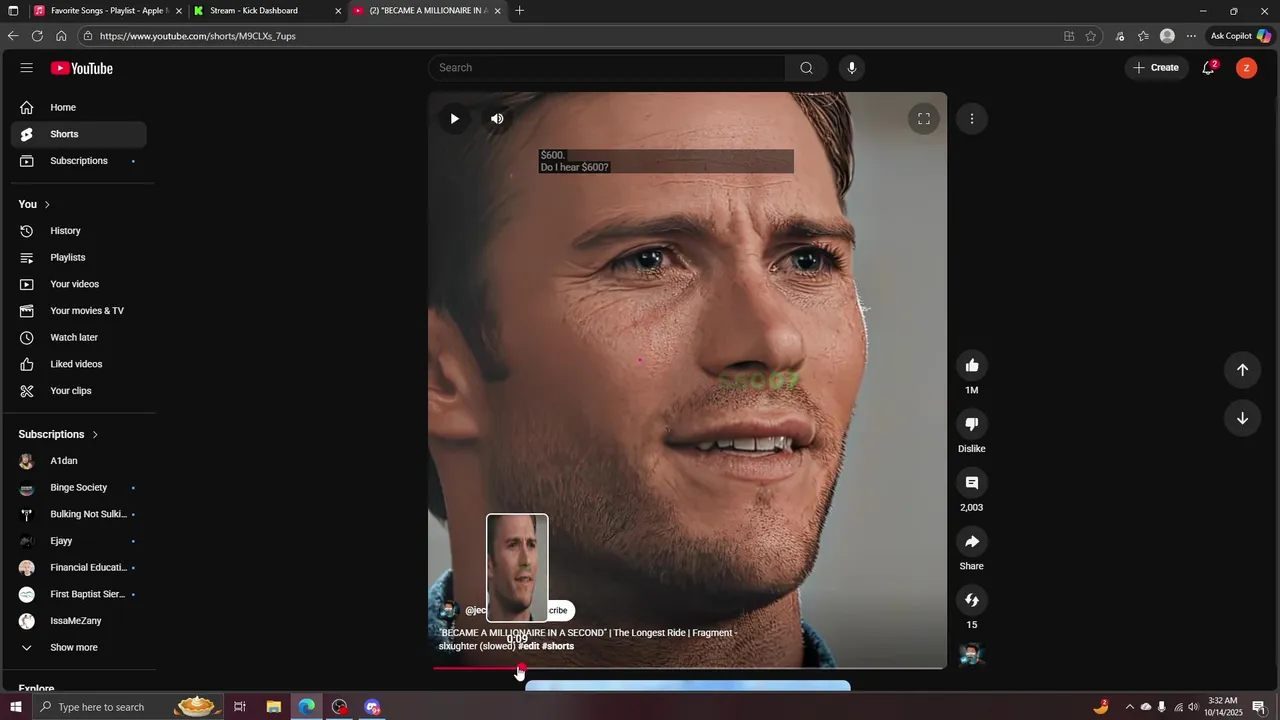The width and height of the screenshot is (1280, 720).
Task: Open the First Baptist channel
Action: (x=79, y=594)
